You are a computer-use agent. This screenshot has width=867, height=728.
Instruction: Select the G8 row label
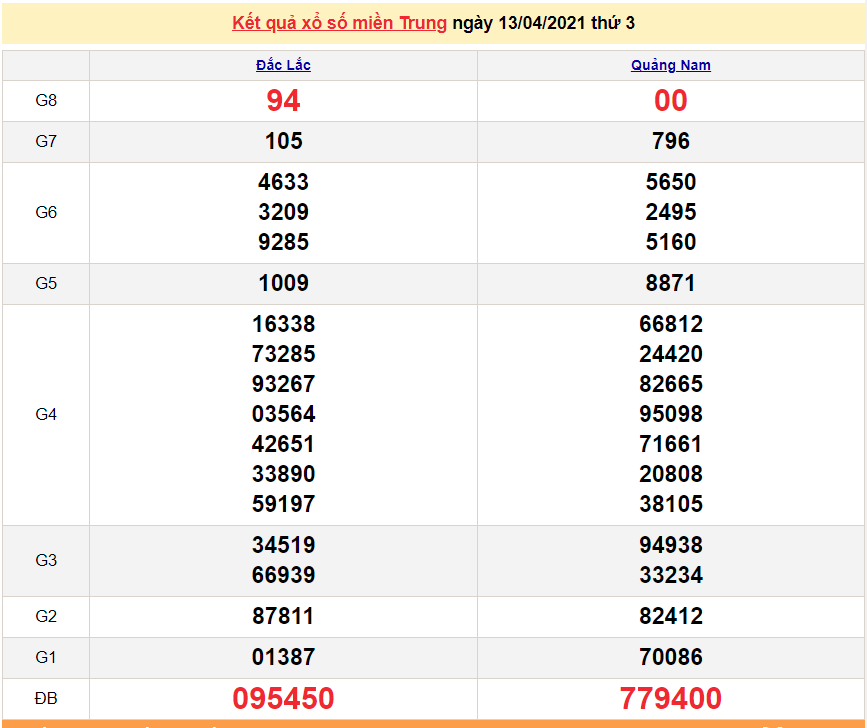click(46, 100)
